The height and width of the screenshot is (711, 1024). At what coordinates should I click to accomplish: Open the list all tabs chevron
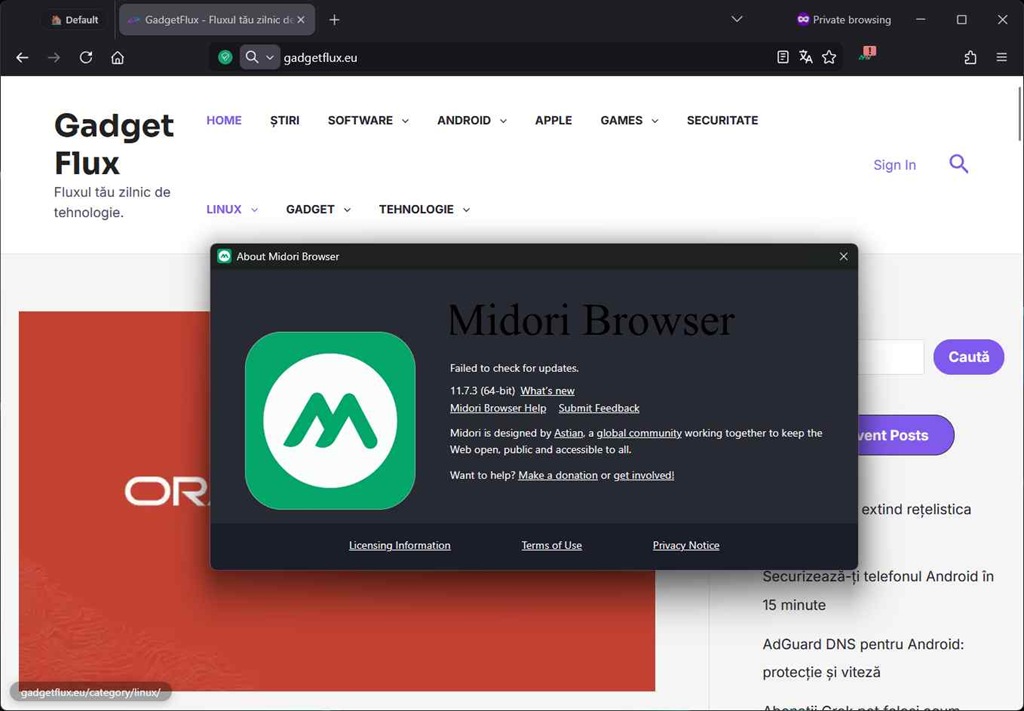[x=737, y=19]
